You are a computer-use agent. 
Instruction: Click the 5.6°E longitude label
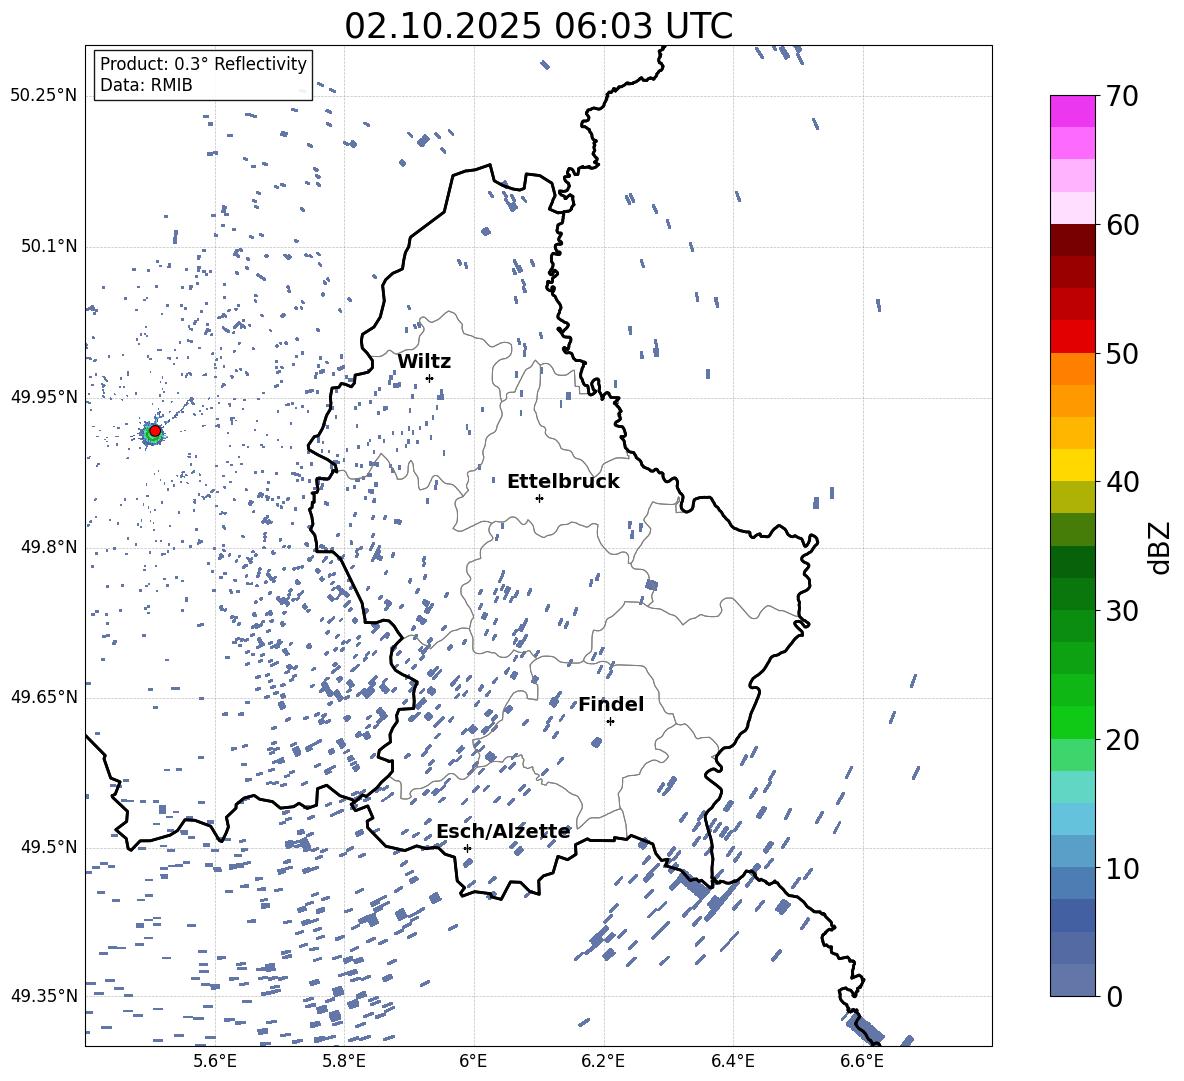[x=214, y=1061]
